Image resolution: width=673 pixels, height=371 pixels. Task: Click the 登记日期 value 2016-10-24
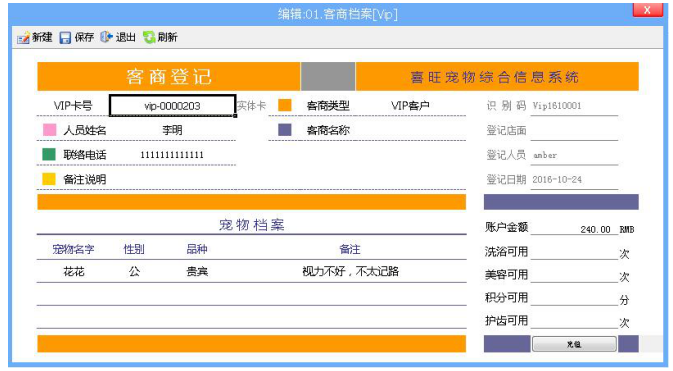(557, 180)
